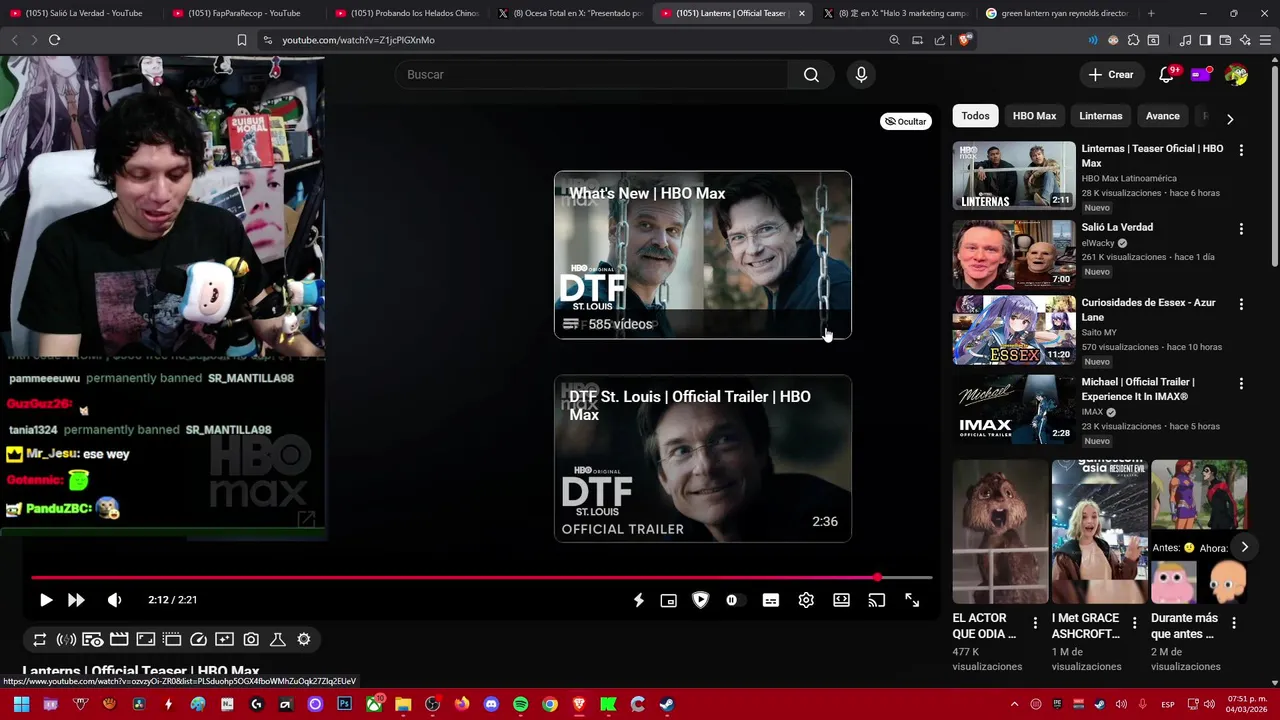Open the player settings gear
1280x720 pixels.
coord(806,600)
